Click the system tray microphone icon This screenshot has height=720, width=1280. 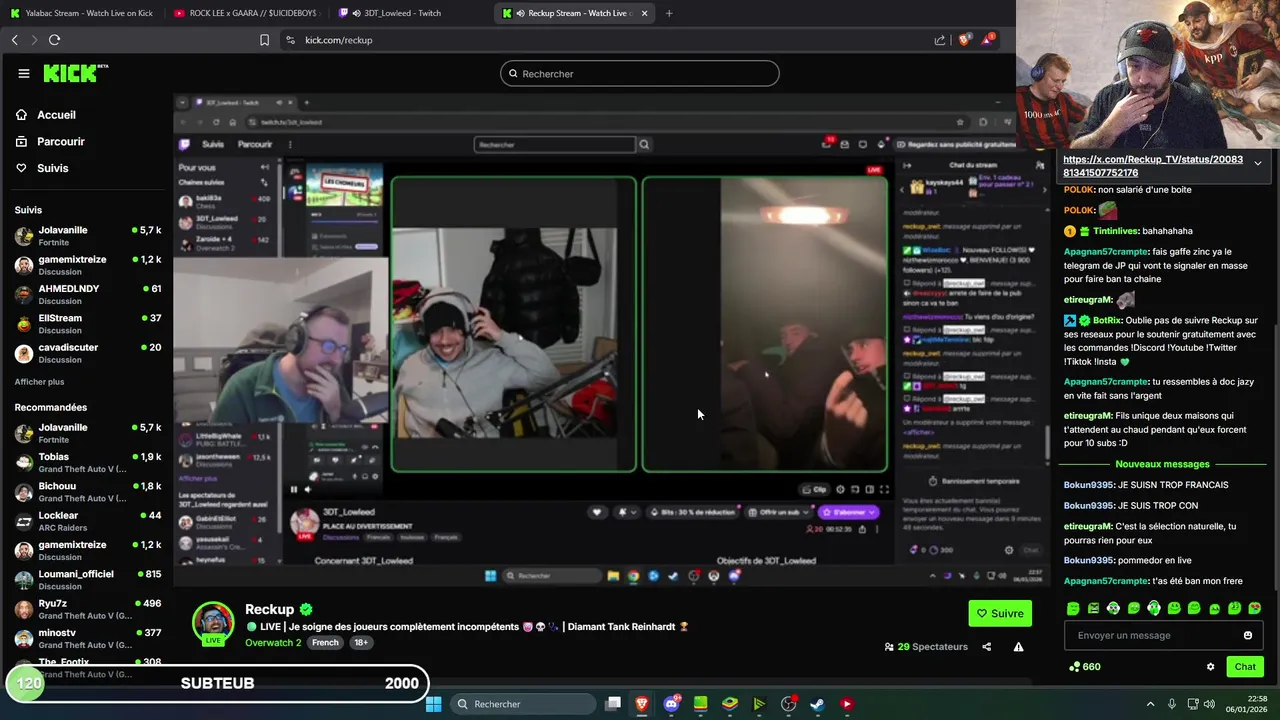tap(1171, 704)
